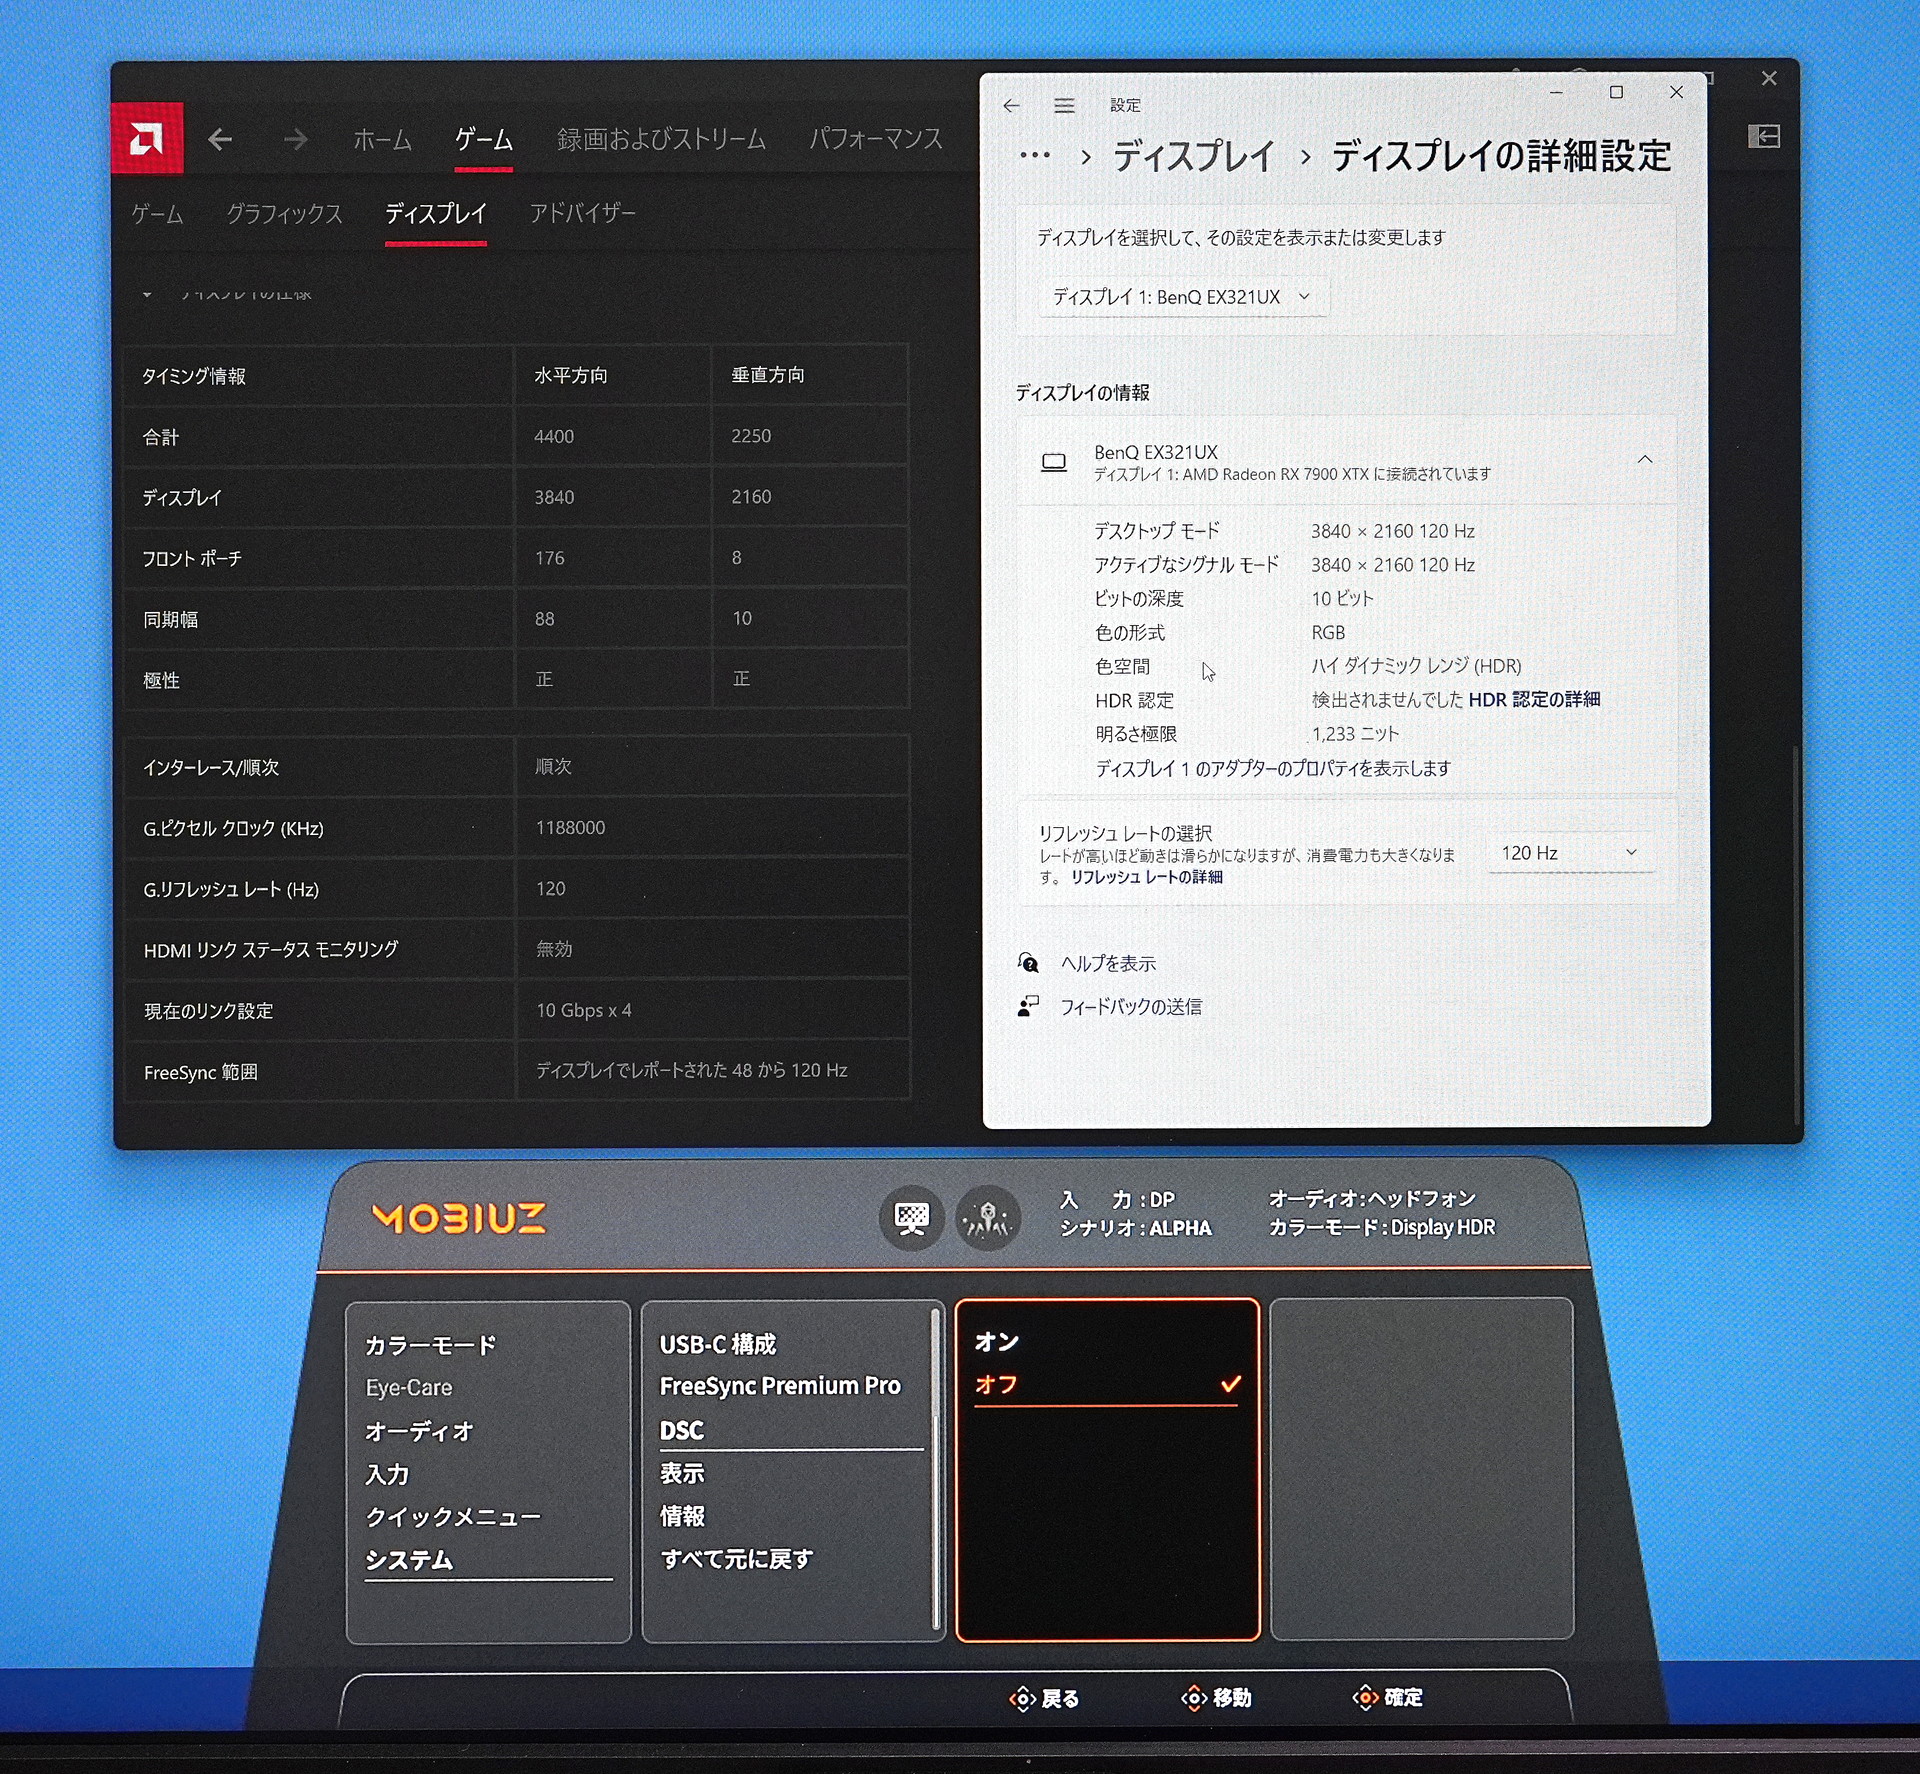Open the HDR 認定の詳細 link
Screen dimensions: 1920x1774
pos(1534,699)
